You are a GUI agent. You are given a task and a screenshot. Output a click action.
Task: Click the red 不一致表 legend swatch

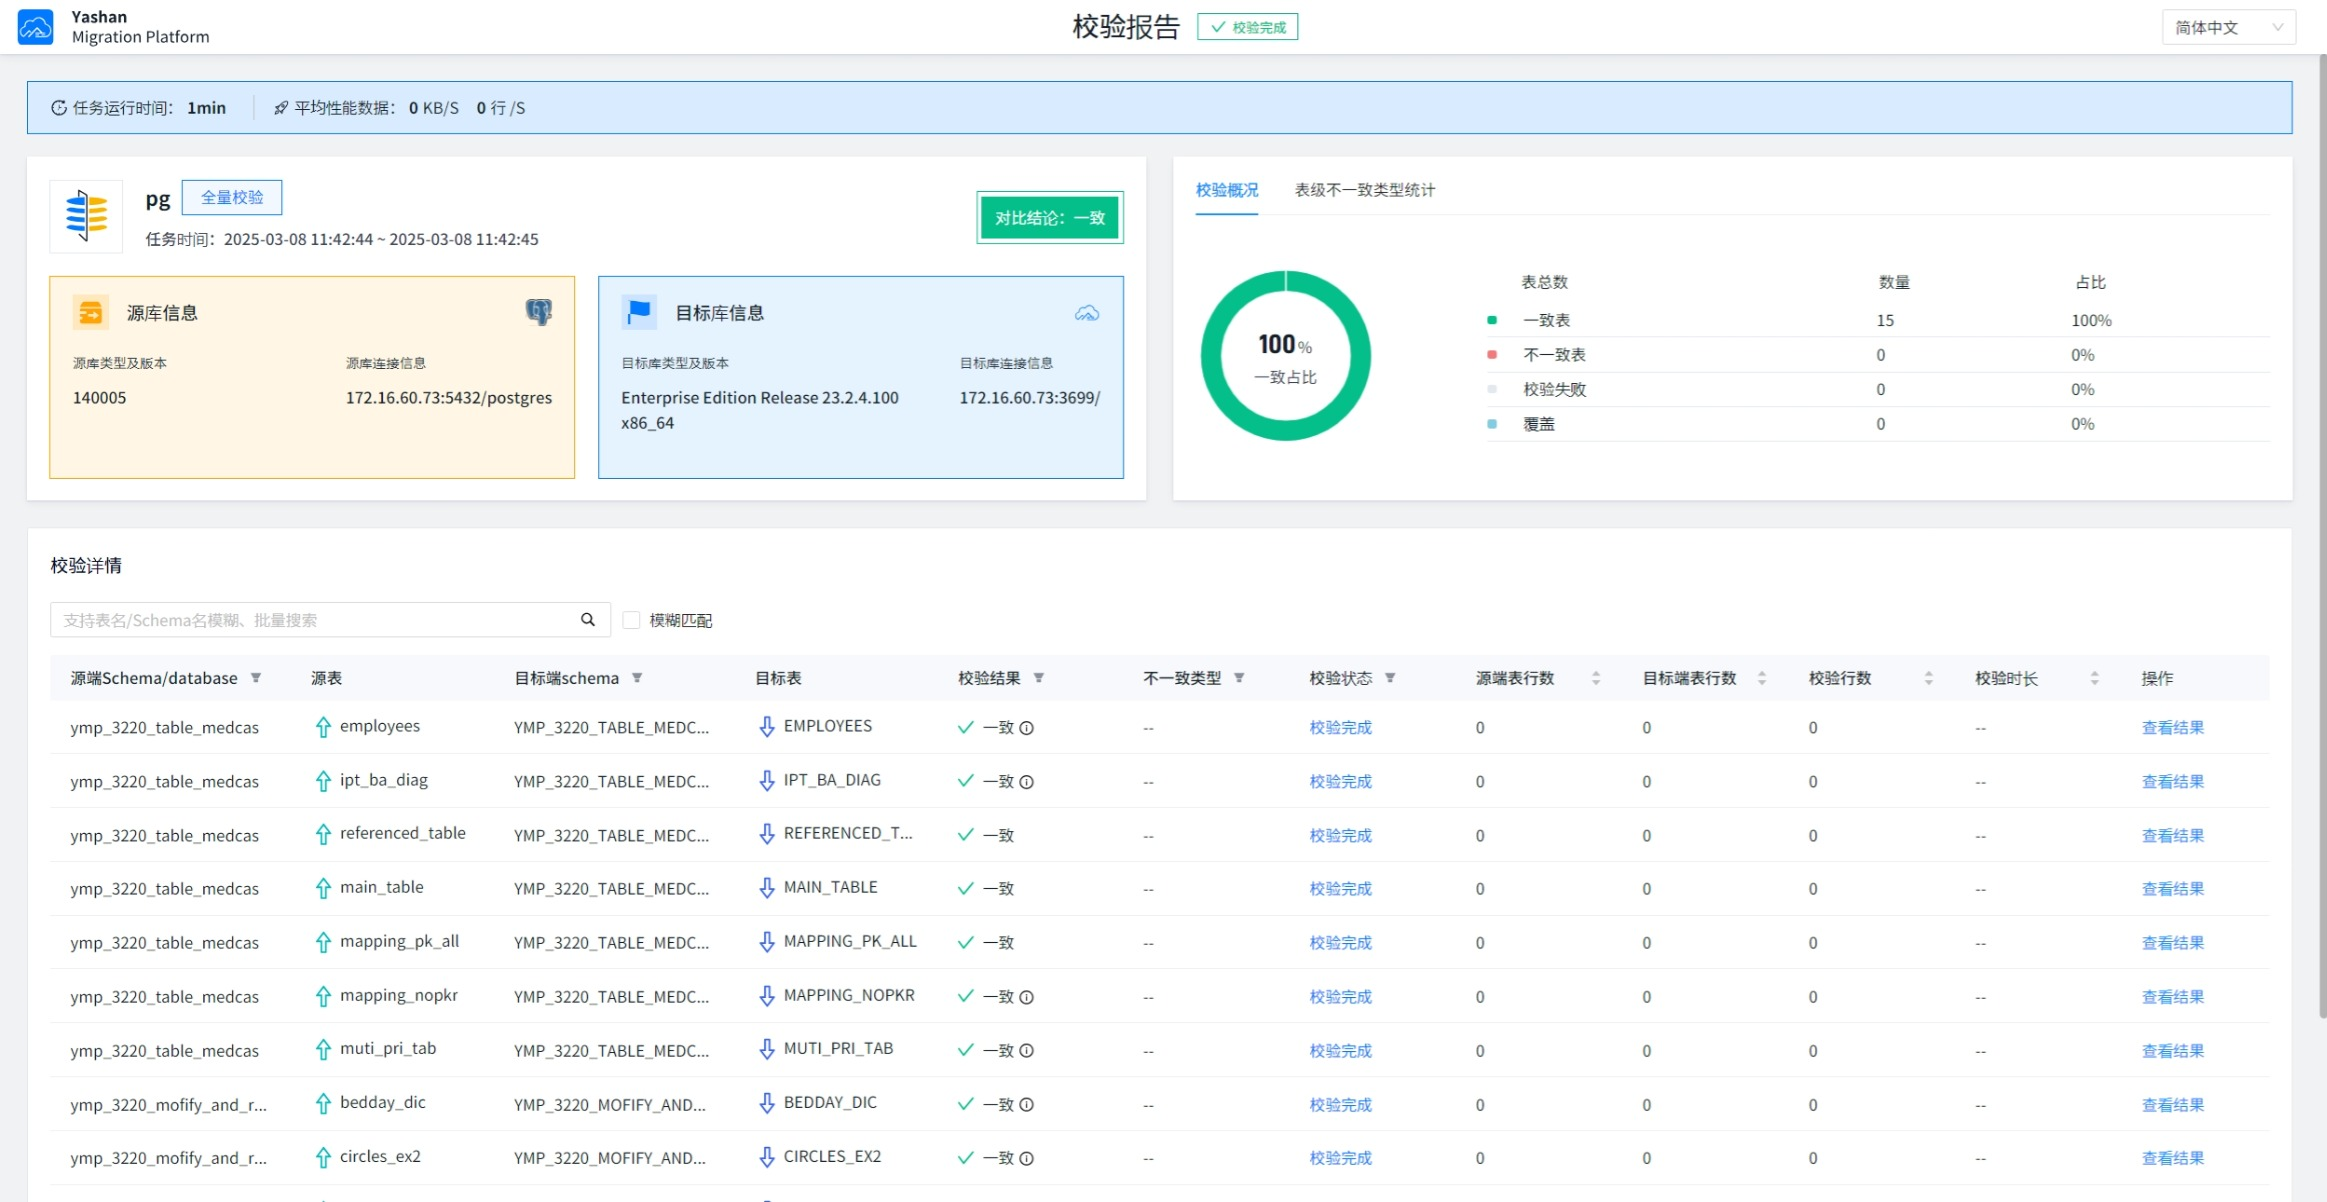(x=1492, y=355)
